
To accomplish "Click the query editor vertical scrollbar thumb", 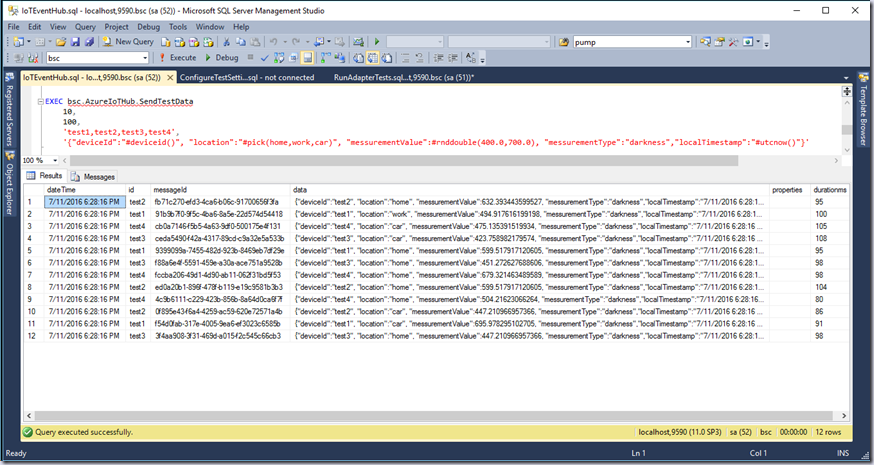I will (847, 130).
